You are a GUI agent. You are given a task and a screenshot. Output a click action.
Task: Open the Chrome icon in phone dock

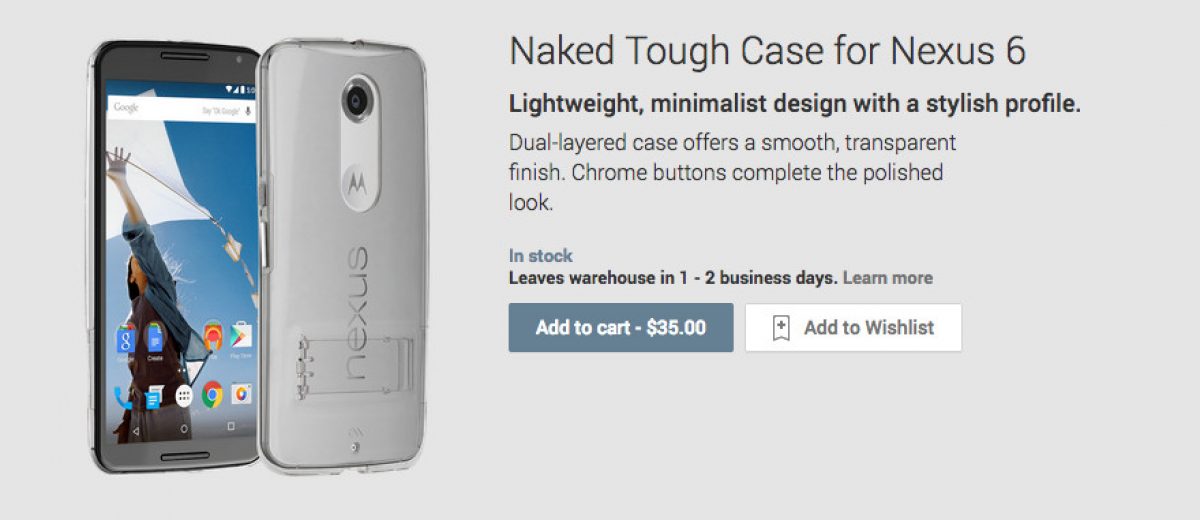point(212,395)
